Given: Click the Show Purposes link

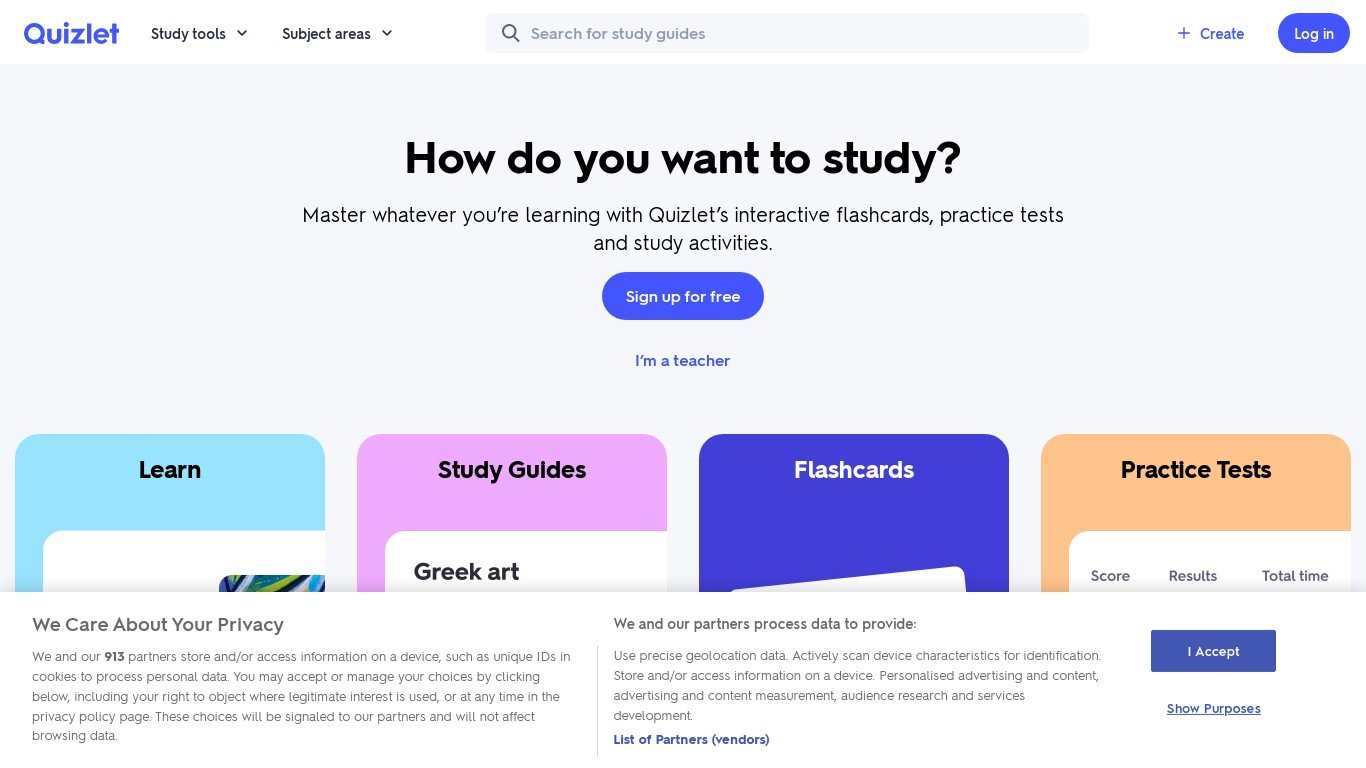Looking at the screenshot, I should click(1213, 709).
